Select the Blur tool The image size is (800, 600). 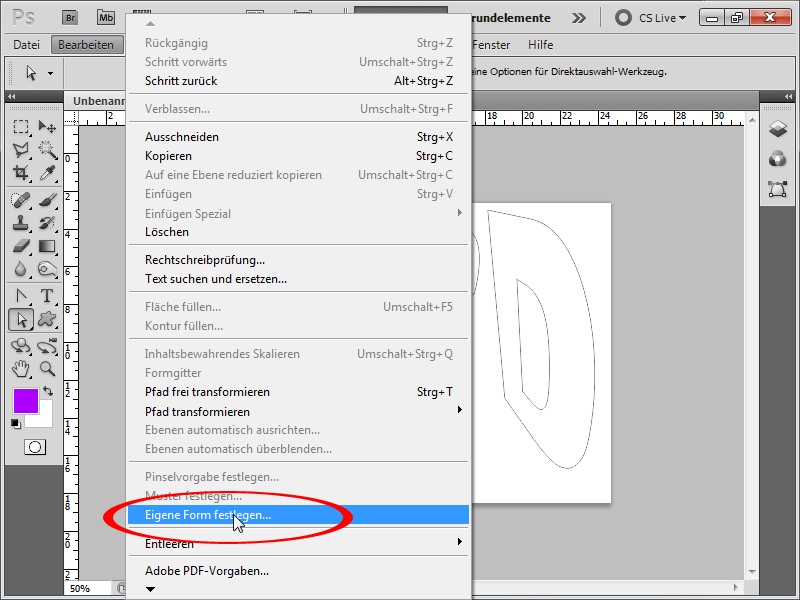click(x=21, y=269)
